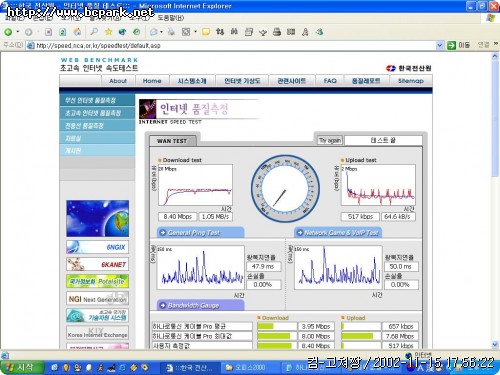Click the Refresh page toolbar icon
Image resolution: width=500 pixels, height=375 pixels.
point(62,32)
